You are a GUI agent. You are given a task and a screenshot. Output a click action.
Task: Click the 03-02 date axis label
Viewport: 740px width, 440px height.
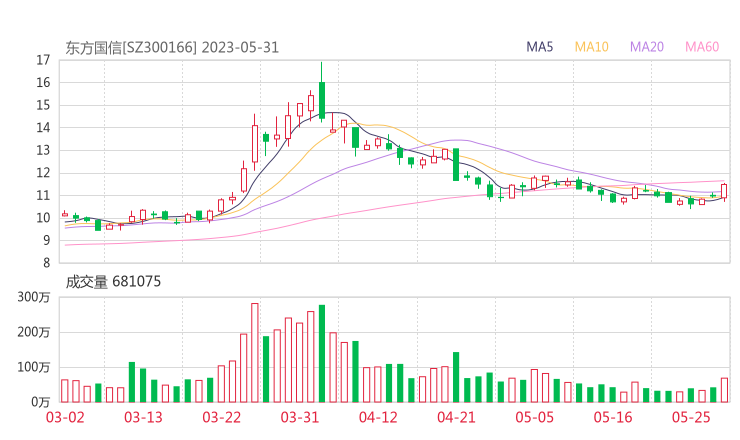65,417
